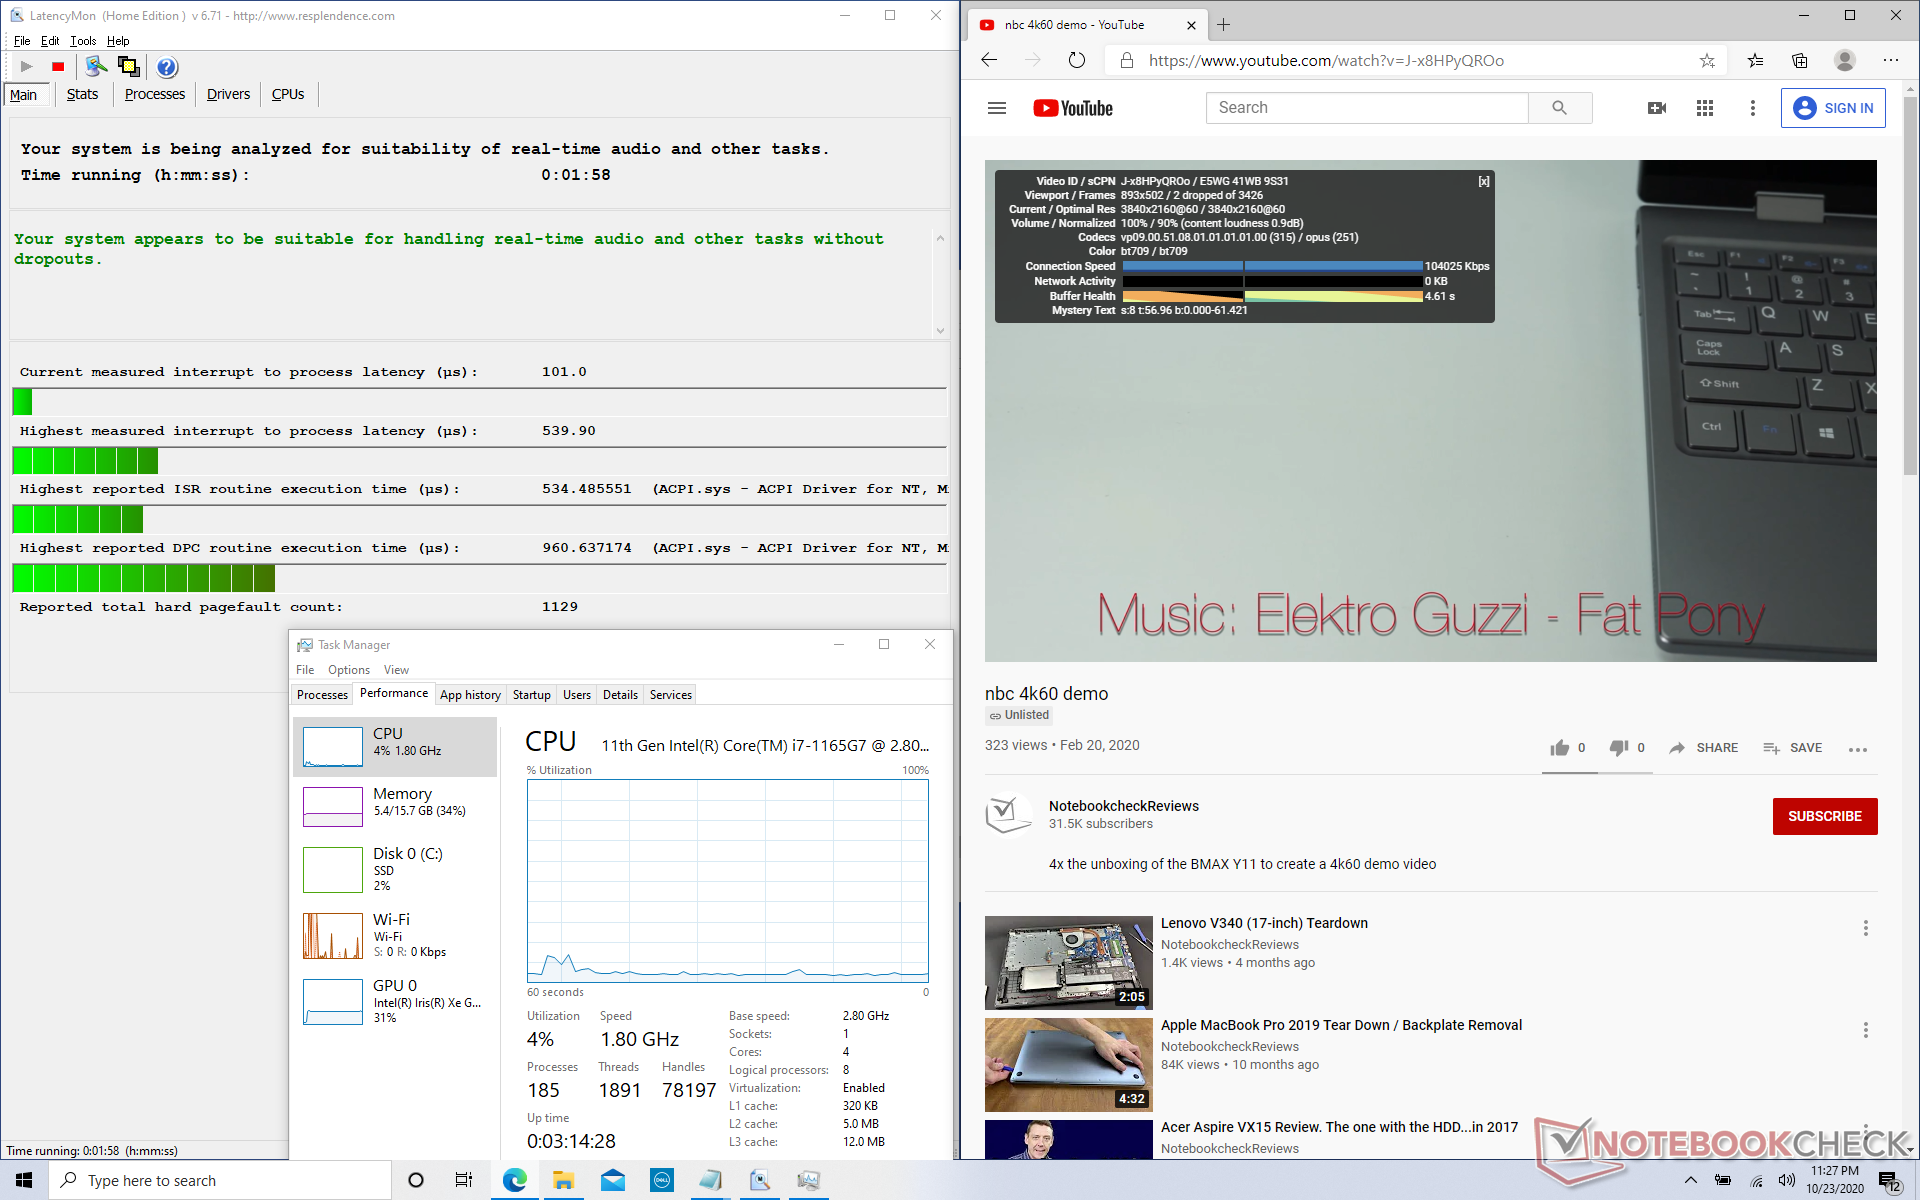
Task: Open Edge collections icon
Action: pos(1800,60)
